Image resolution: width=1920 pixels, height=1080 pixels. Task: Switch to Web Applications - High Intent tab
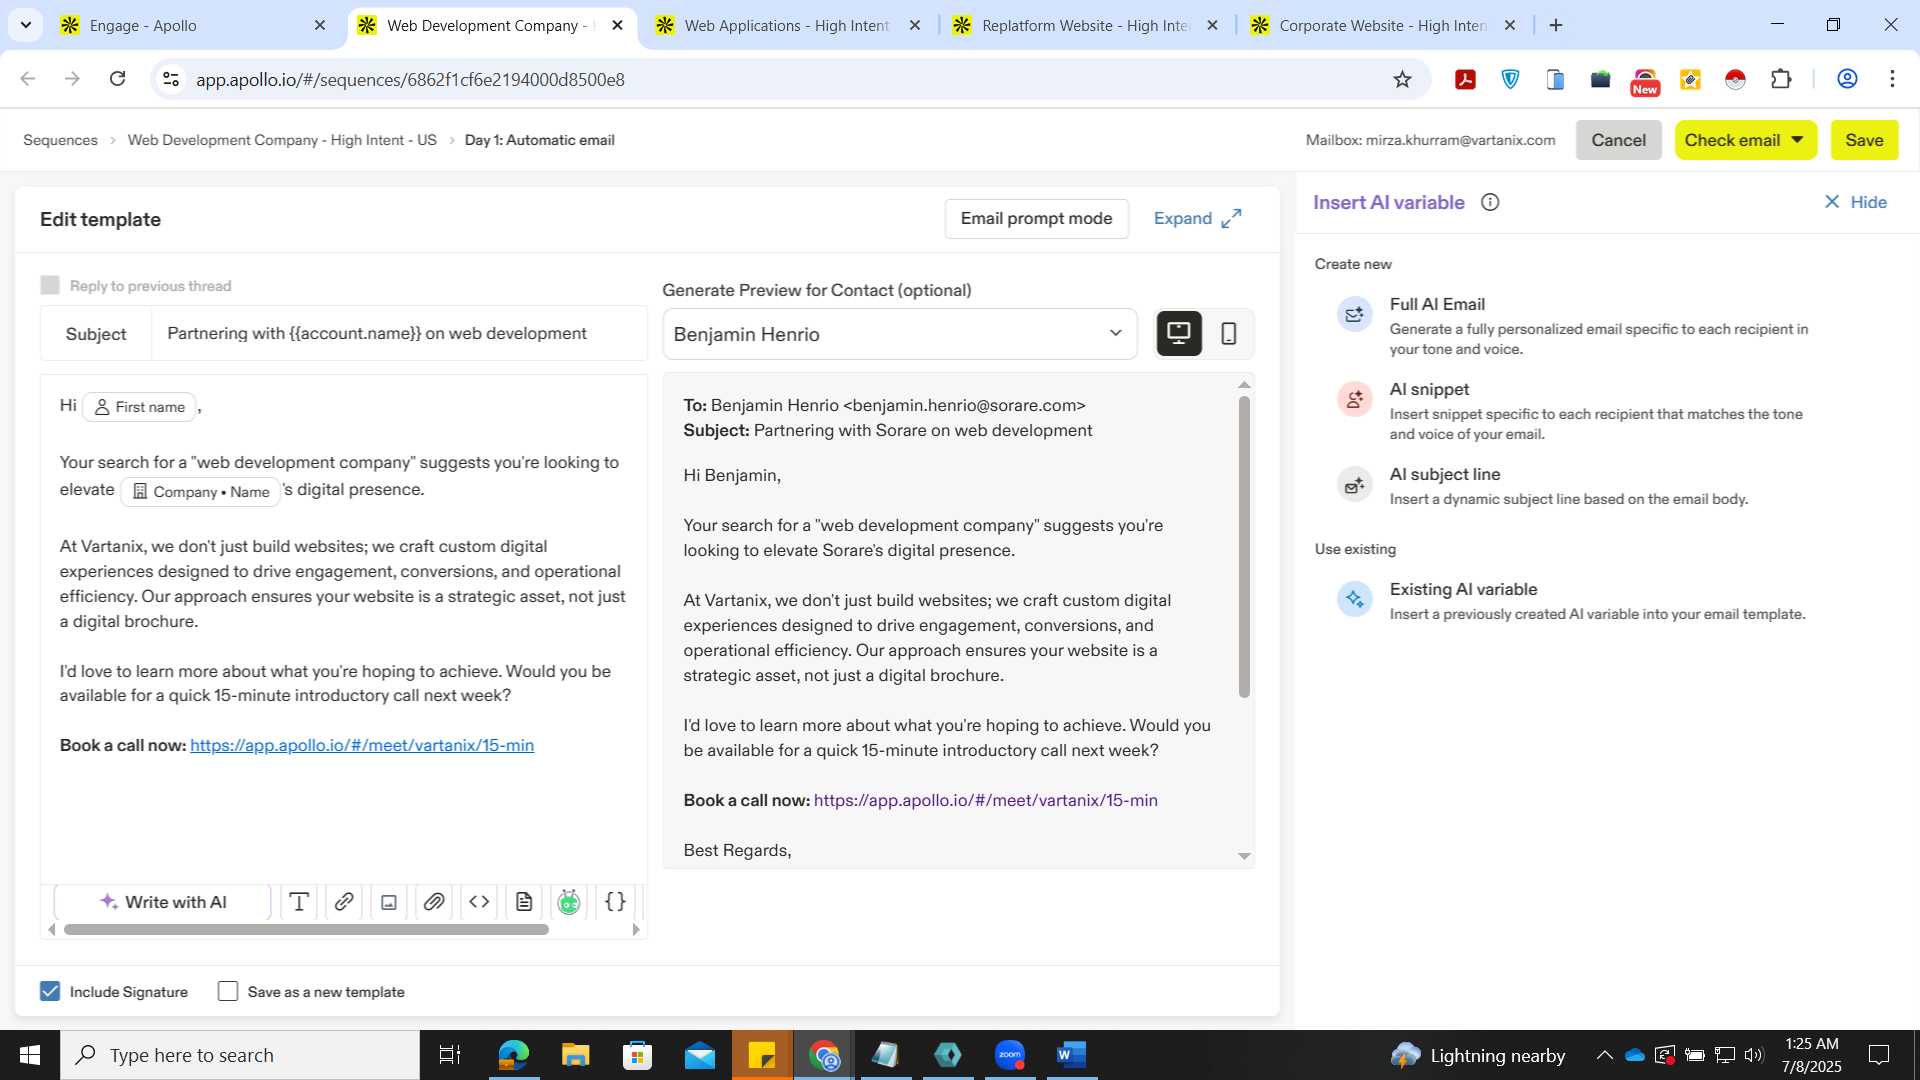click(x=787, y=26)
